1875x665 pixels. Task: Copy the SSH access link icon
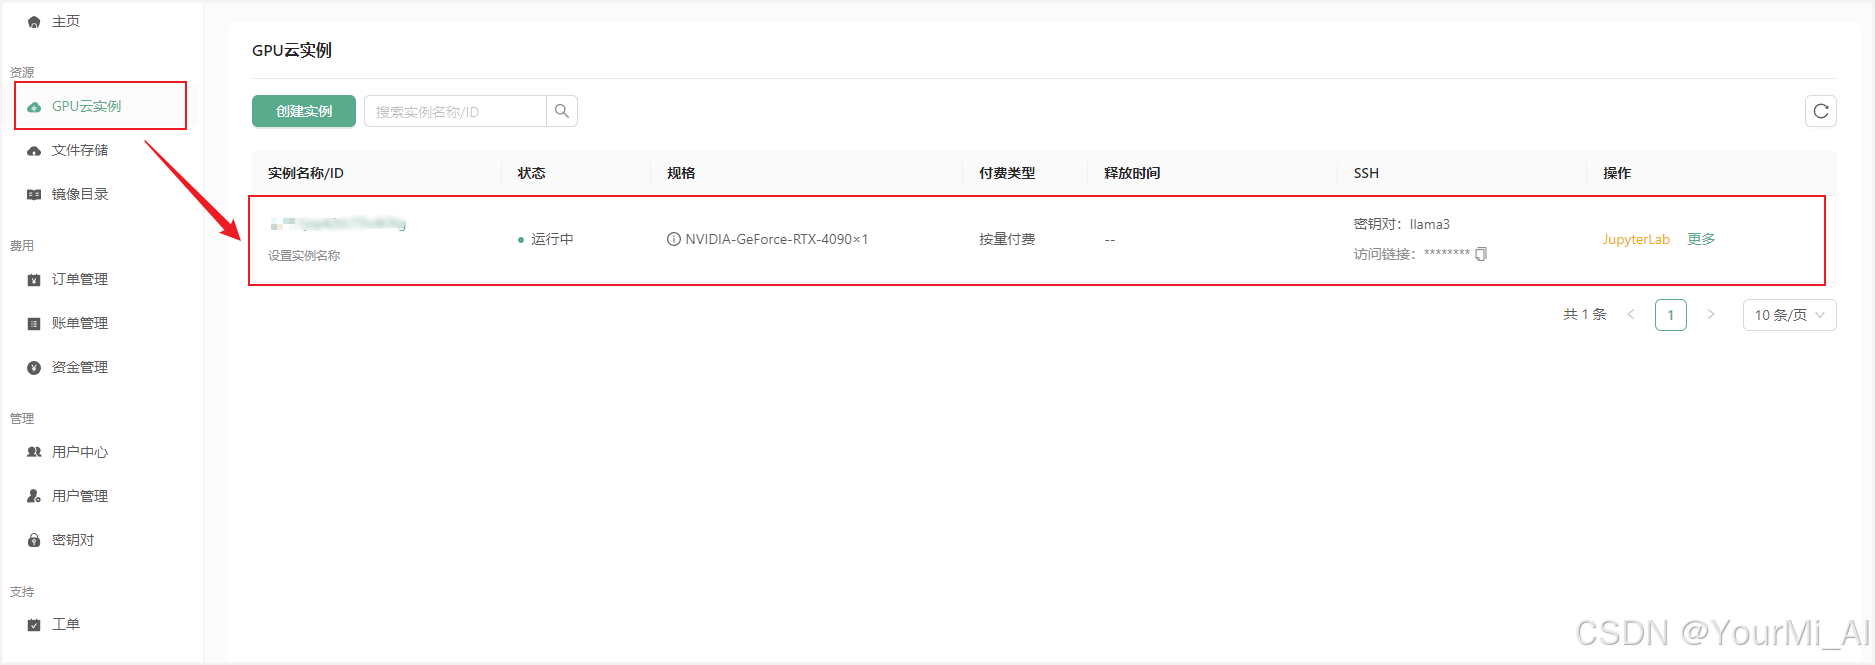[1481, 254]
